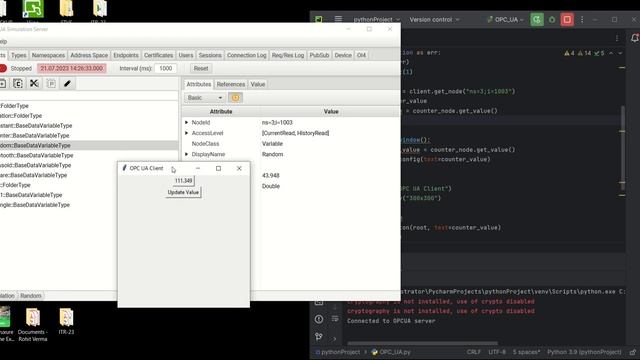
Task: Expand the DisplayName attribute row
Action: click(187, 154)
